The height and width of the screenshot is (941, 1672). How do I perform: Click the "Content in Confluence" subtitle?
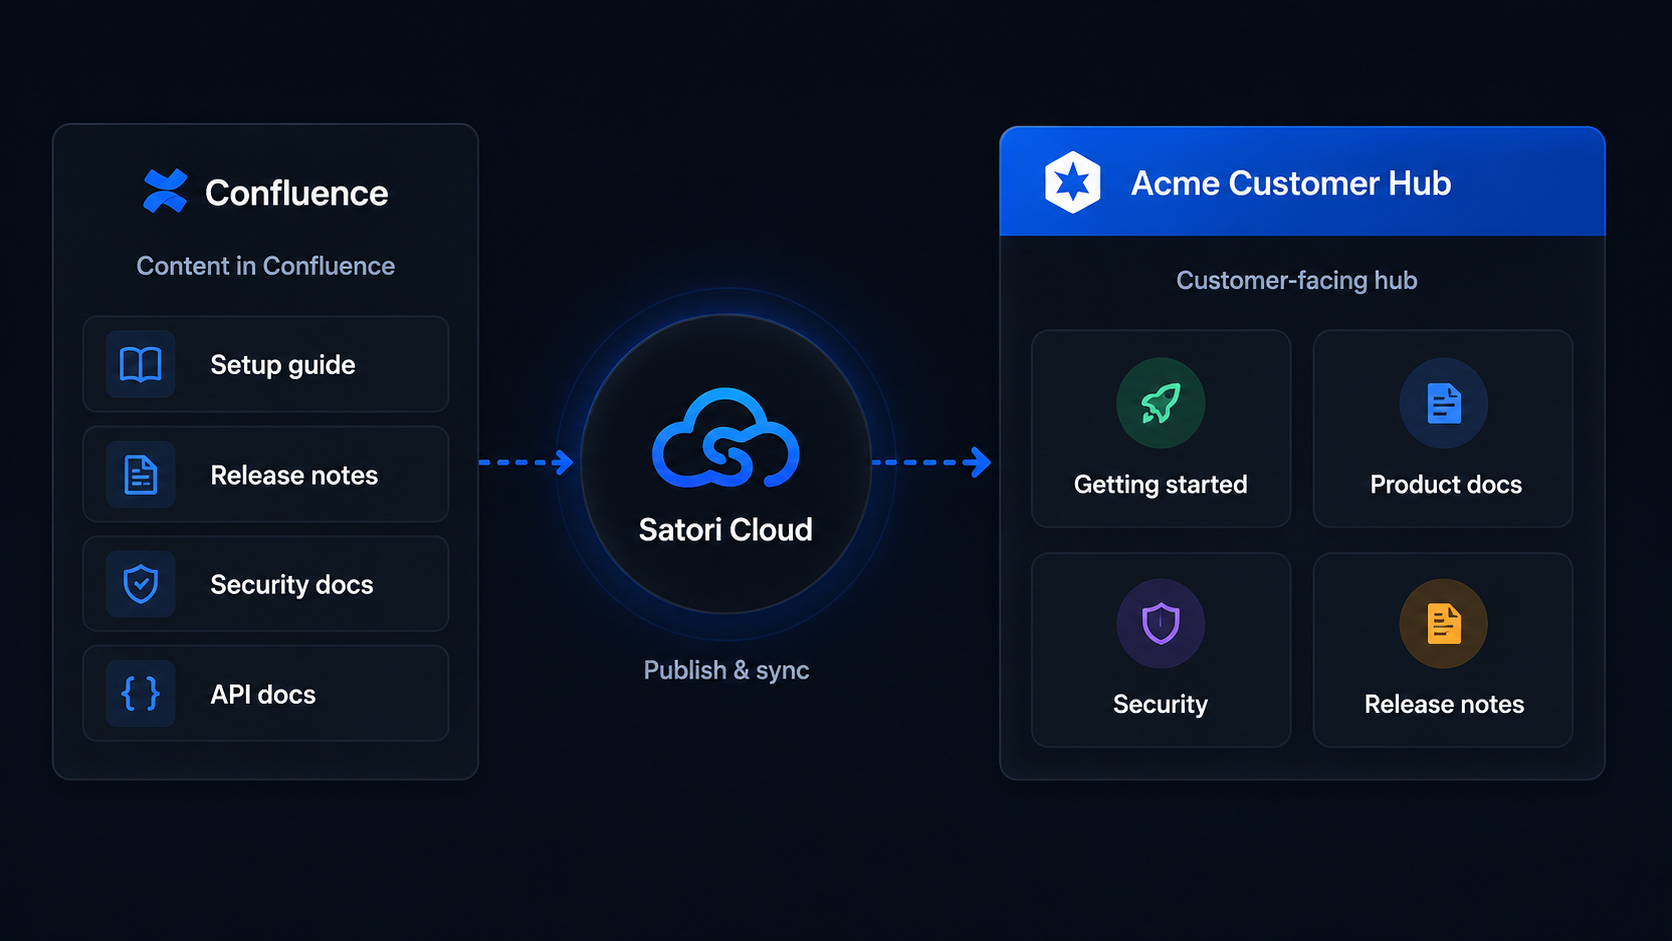[266, 266]
